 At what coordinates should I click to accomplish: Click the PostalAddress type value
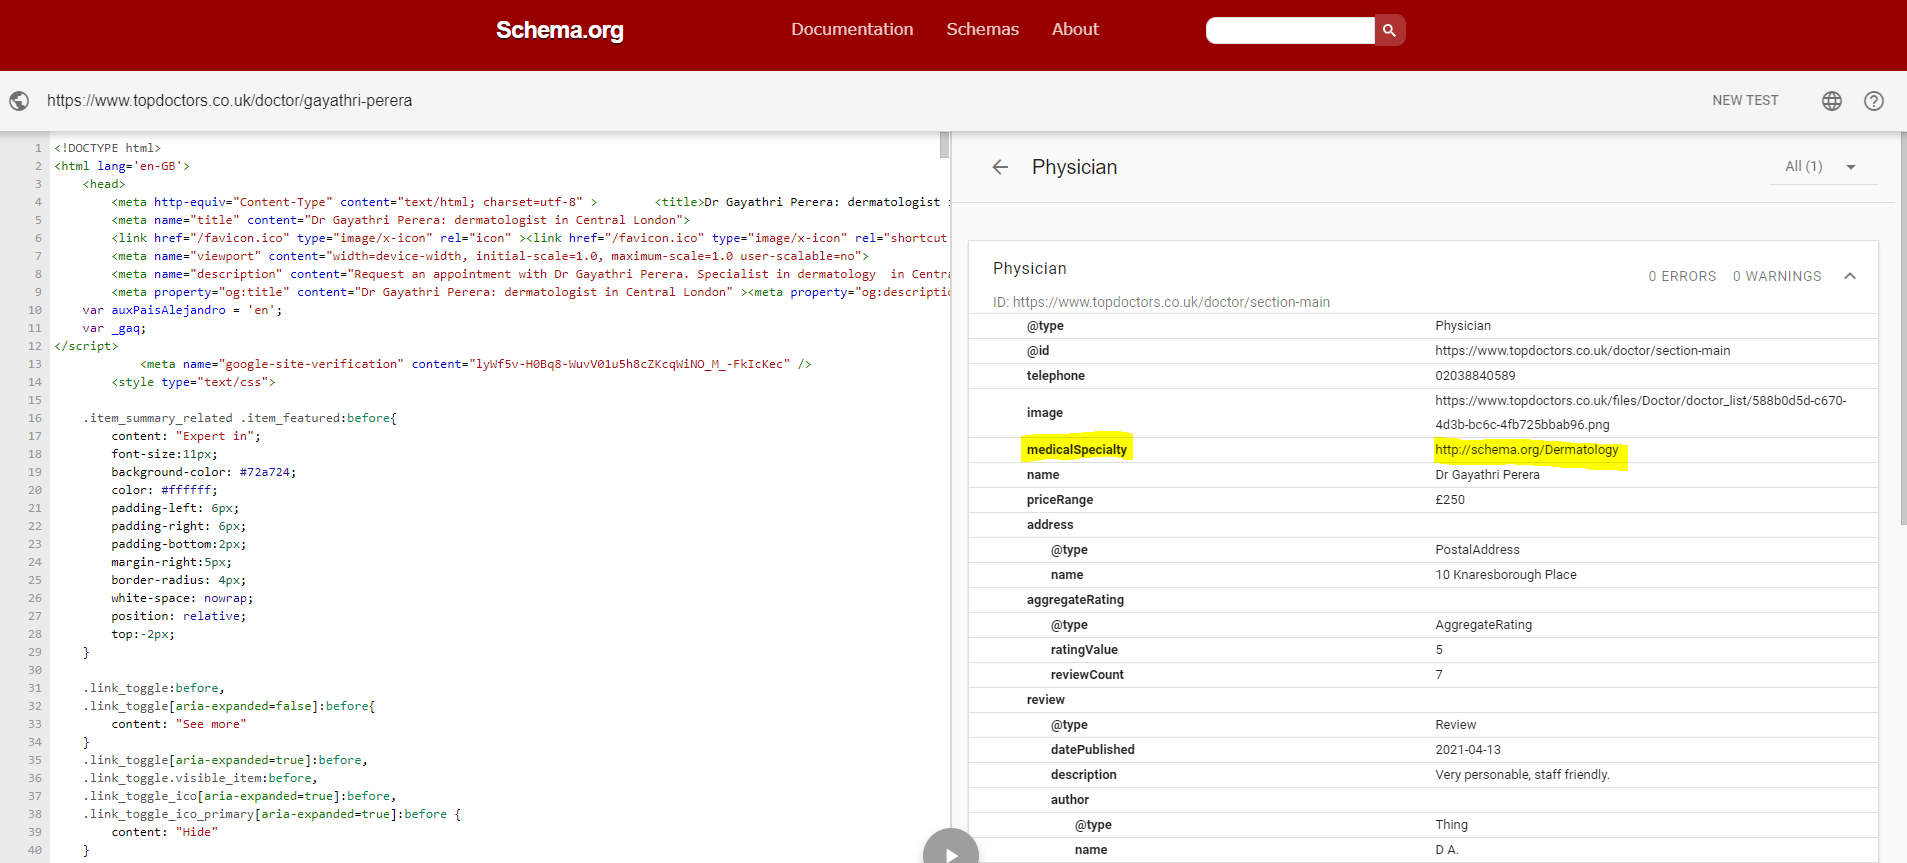click(1477, 550)
